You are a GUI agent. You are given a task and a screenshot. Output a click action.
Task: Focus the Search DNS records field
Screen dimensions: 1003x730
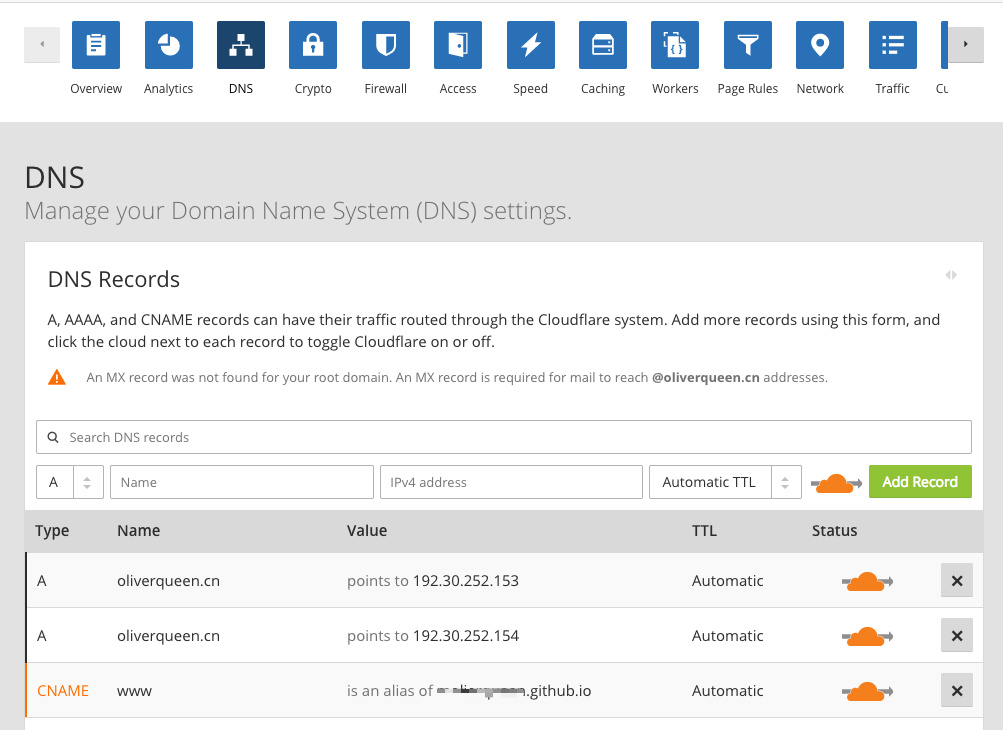point(504,437)
